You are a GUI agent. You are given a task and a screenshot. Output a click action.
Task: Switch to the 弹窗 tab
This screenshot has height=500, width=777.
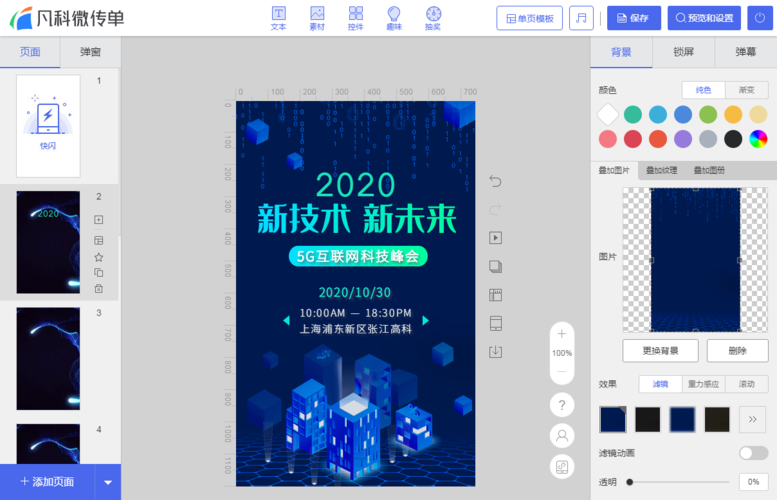90,52
